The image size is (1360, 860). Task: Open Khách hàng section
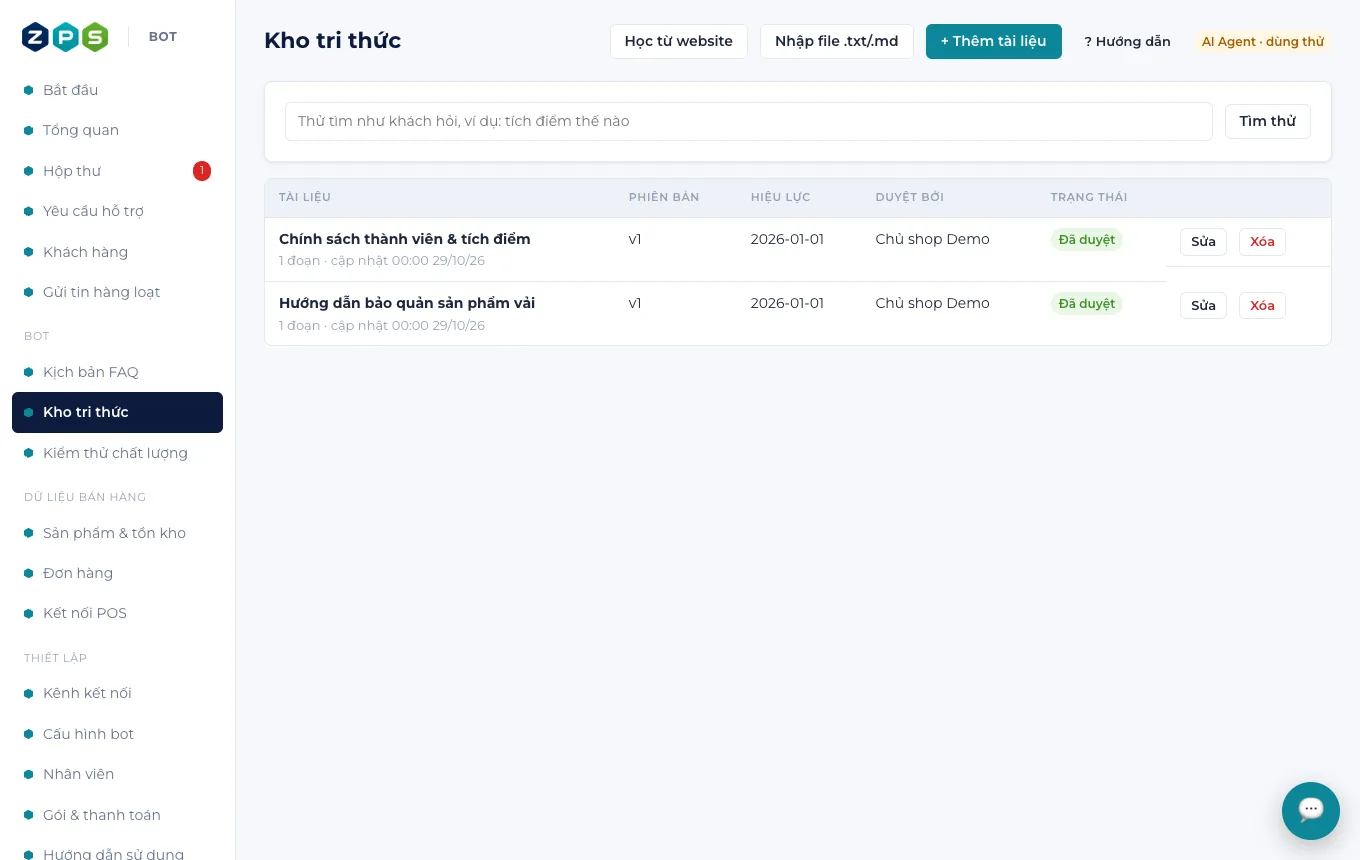pos(117,252)
